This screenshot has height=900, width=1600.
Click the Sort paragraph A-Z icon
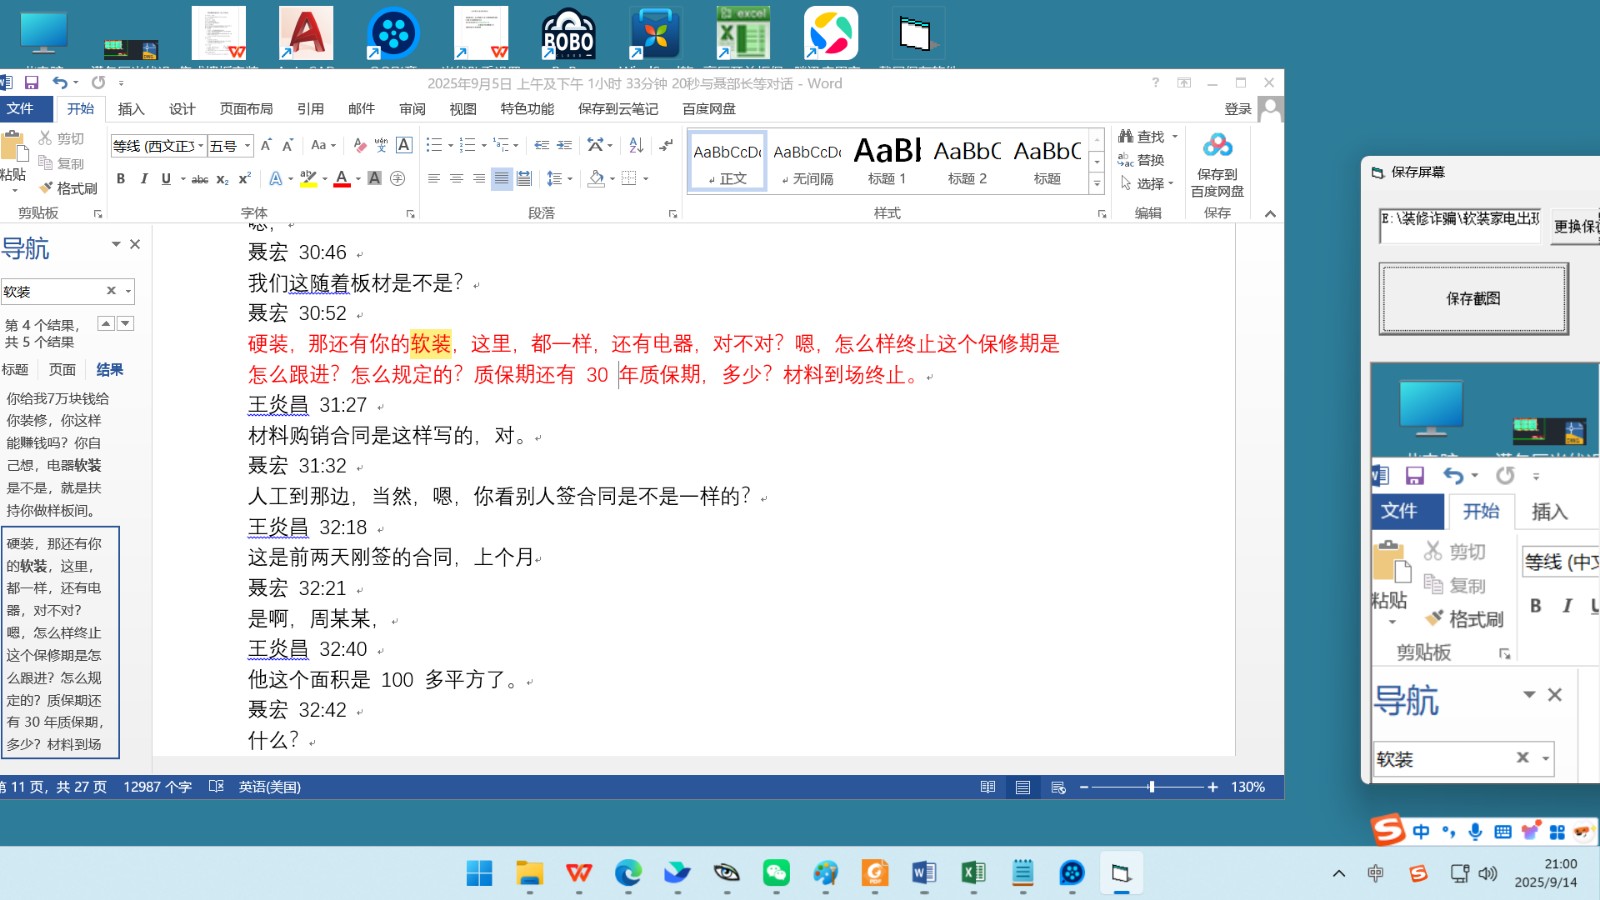636,146
